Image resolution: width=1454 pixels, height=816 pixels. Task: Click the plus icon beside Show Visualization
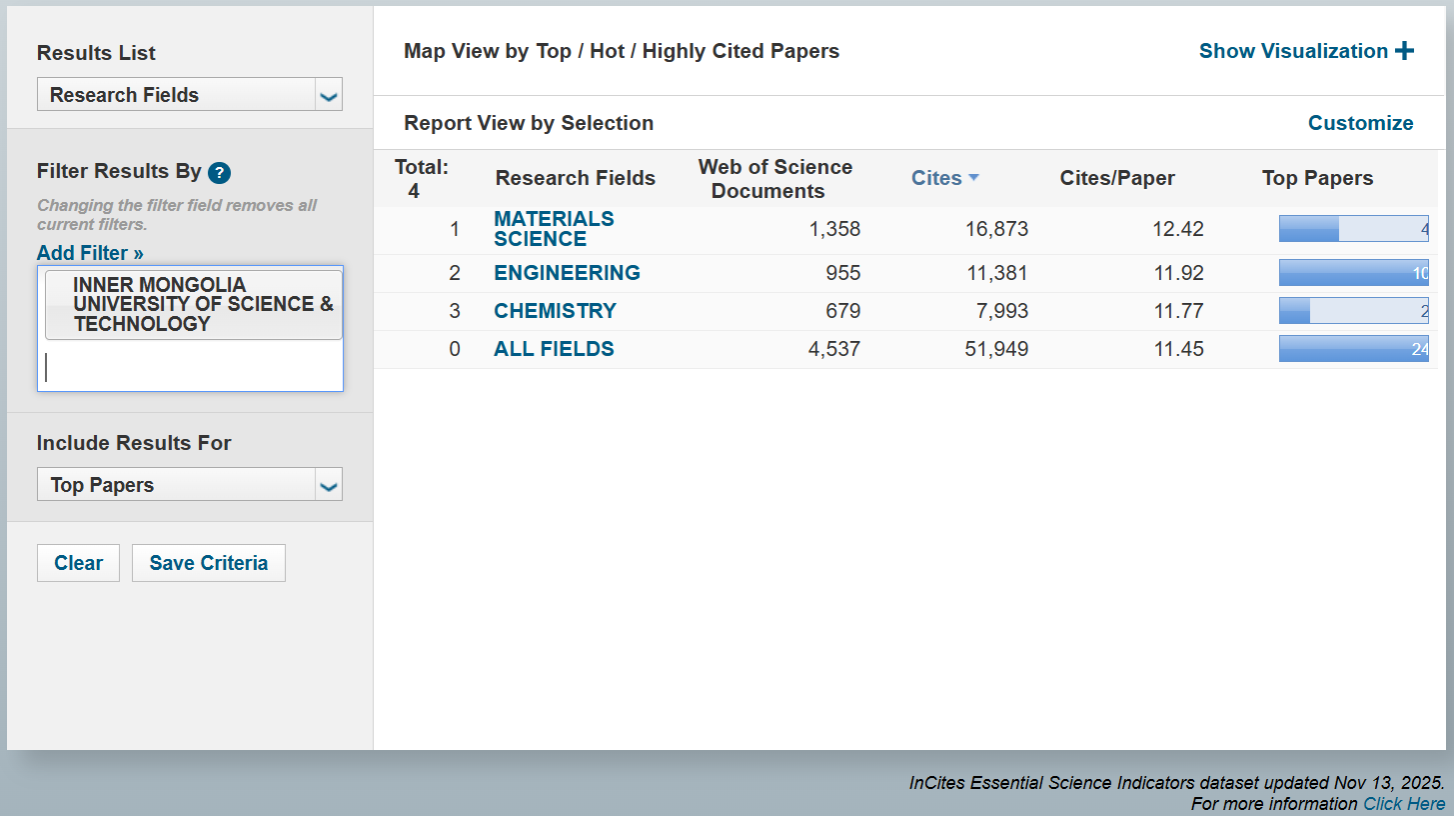pyautogui.click(x=1404, y=51)
